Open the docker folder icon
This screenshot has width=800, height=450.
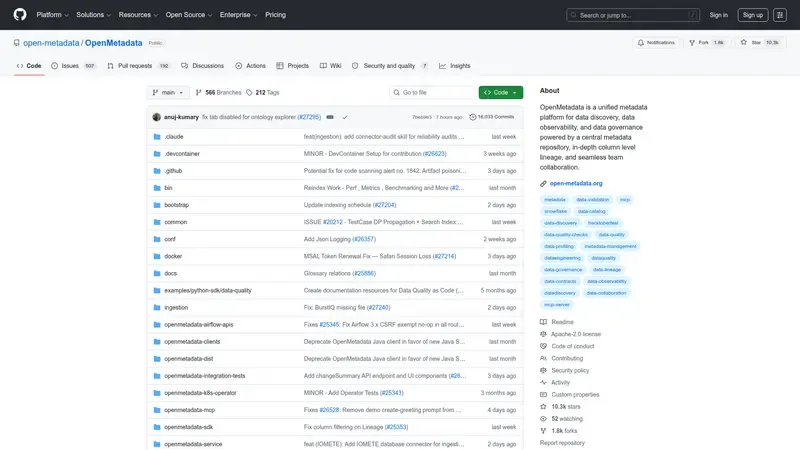point(157,256)
